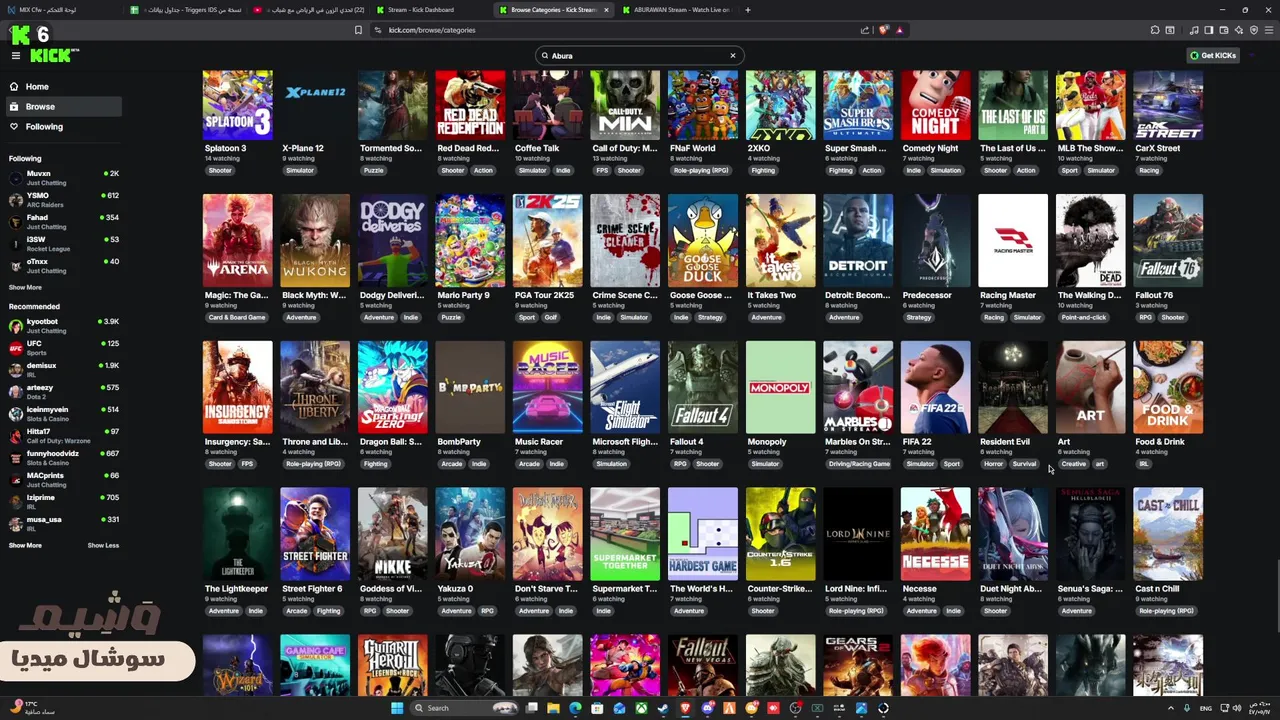Click the Golf tag under PGA Tour 2K25

[551, 318]
